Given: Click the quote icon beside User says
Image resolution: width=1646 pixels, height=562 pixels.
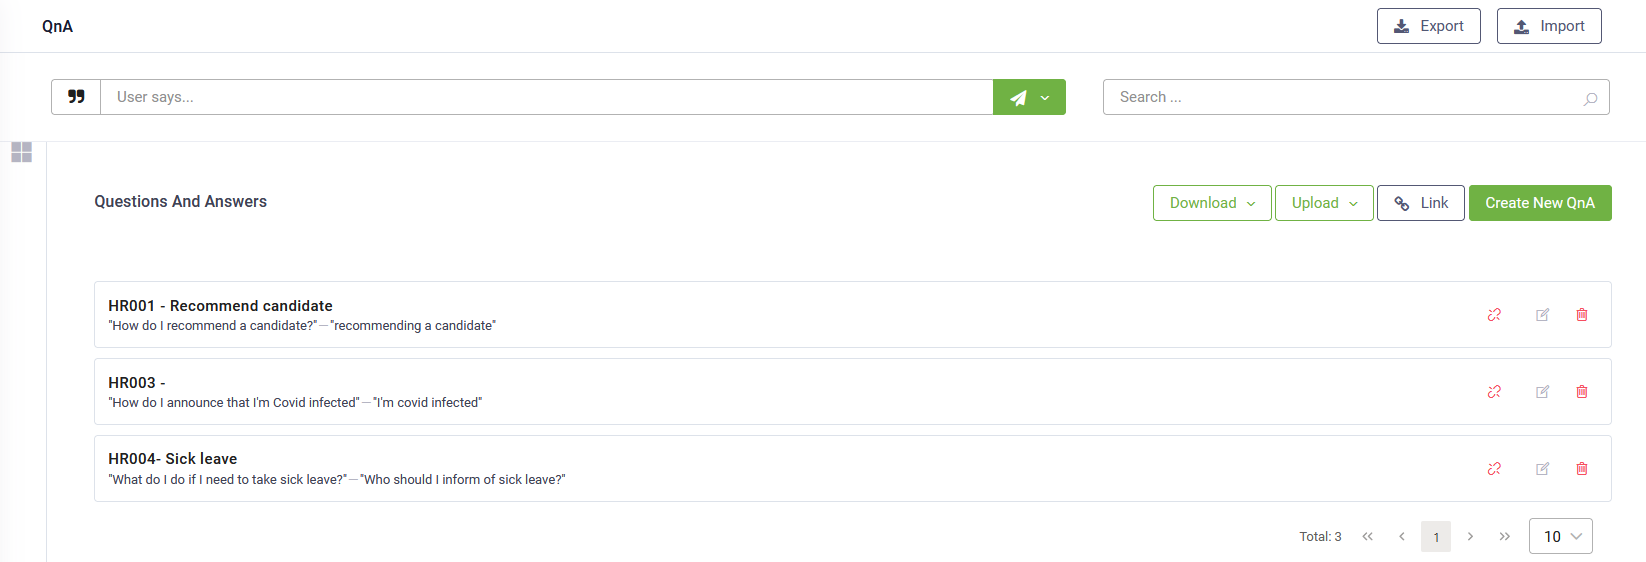Looking at the screenshot, I should pos(76,97).
